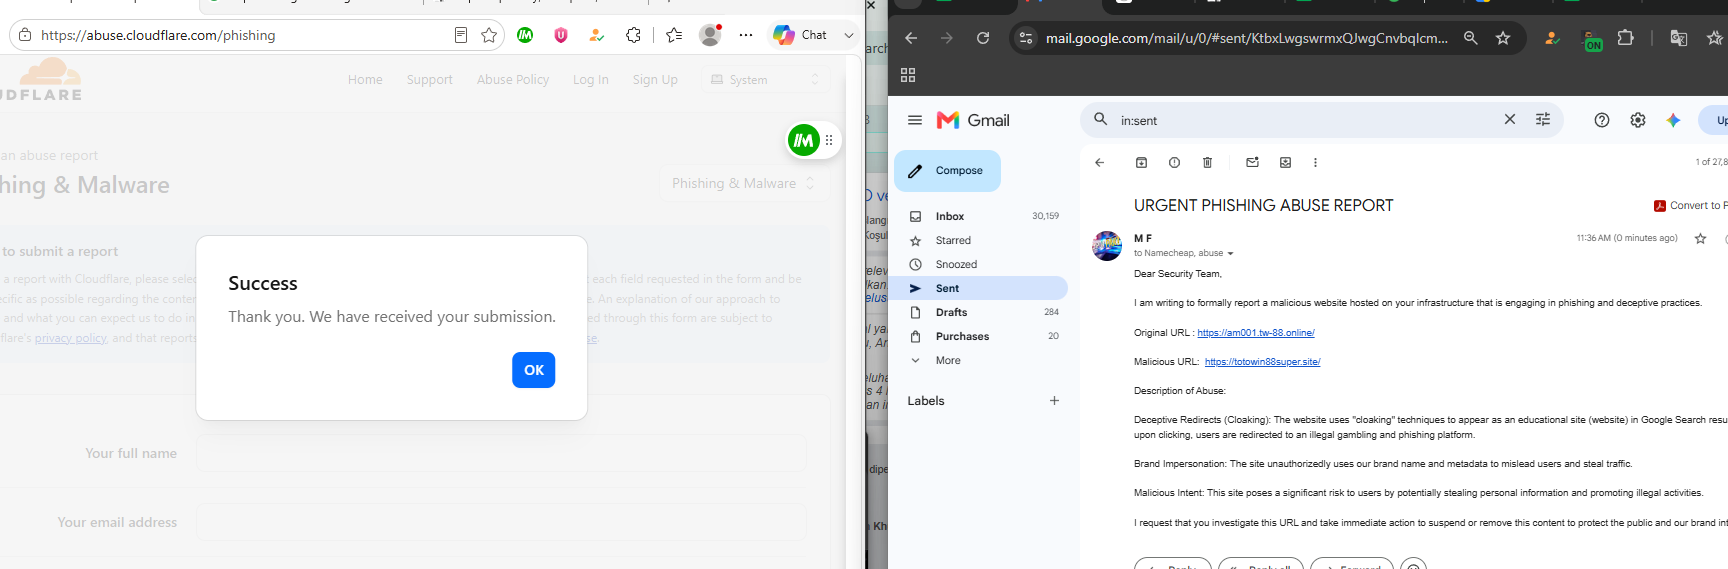
Task: Star the URGENT PHISHING ABUSE REPORT email
Action: coord(1700,238)
